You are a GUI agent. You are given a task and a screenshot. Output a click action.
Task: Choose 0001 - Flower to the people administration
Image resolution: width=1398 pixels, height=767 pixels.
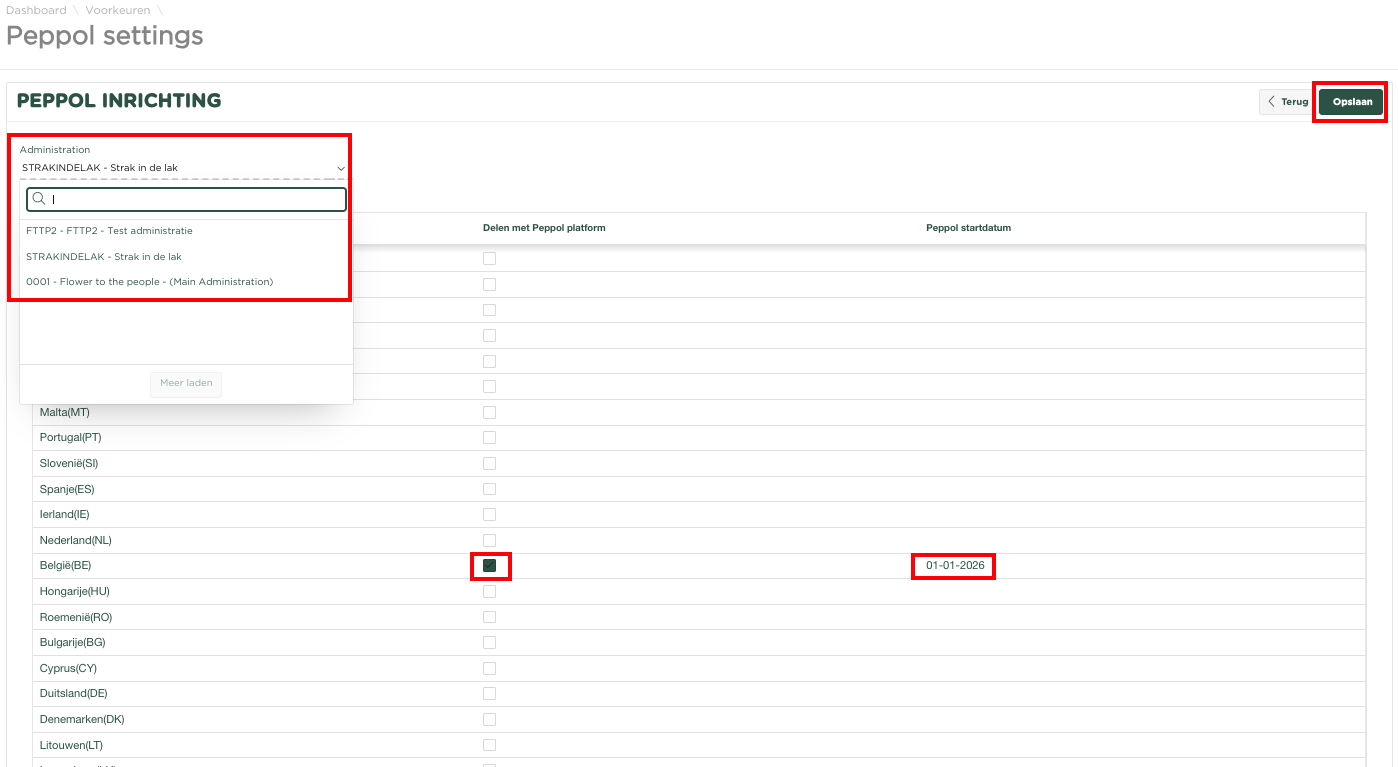click(149, 282)
